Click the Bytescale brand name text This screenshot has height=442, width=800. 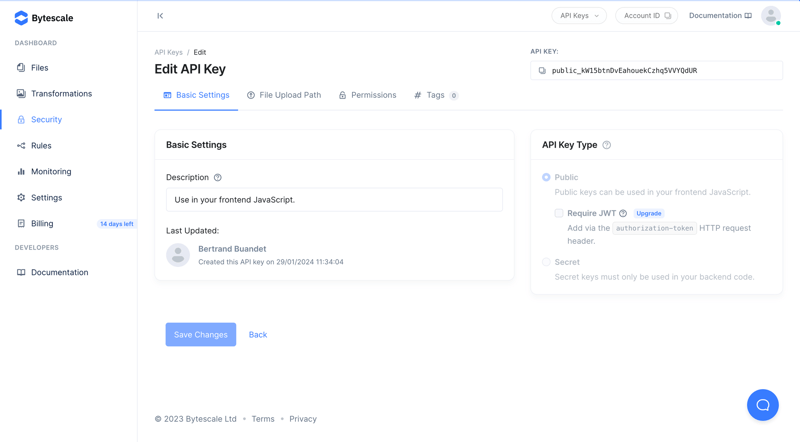click(x=52, y=18)
